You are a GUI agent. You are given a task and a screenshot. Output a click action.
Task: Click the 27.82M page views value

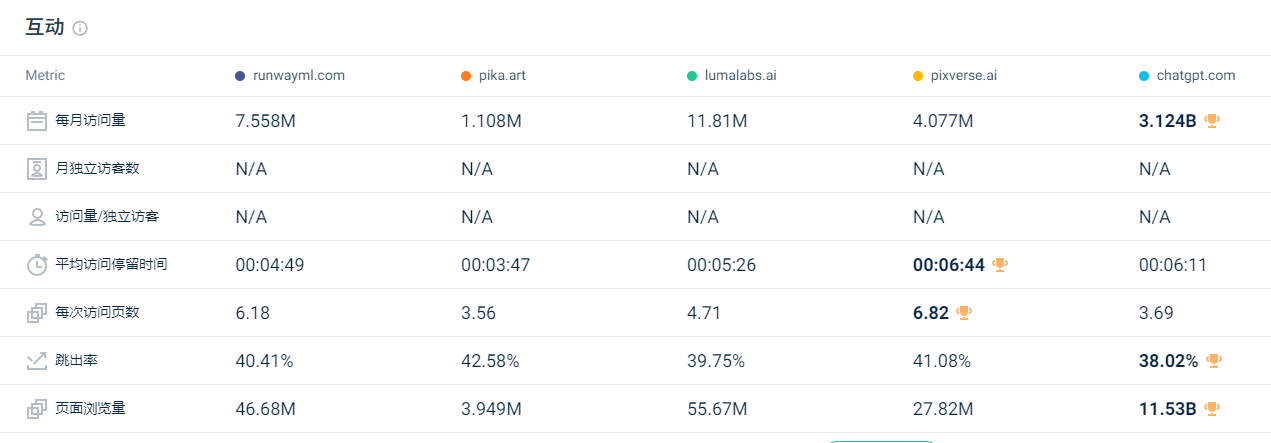943,409
